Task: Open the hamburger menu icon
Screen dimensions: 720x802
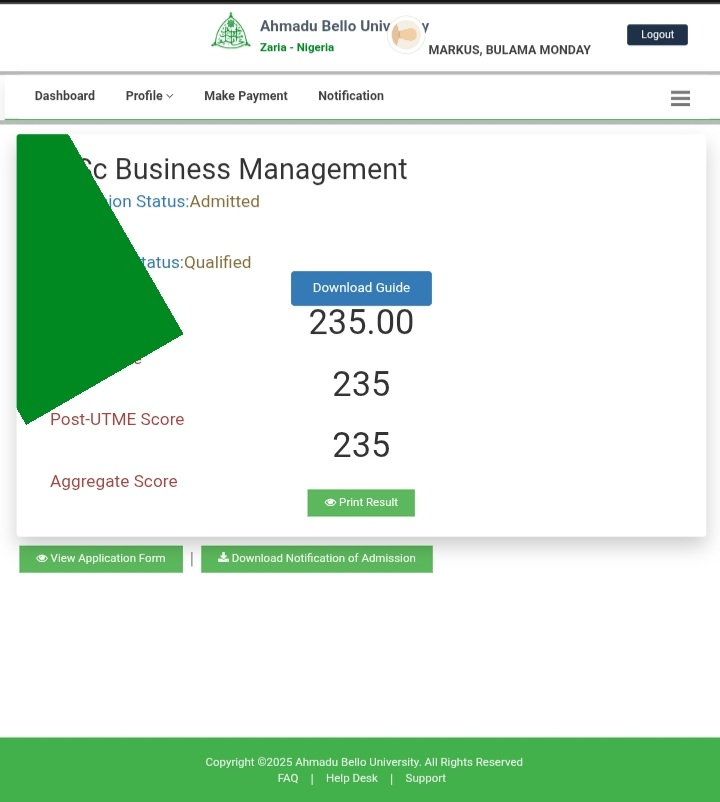Action: coord(680,98)
